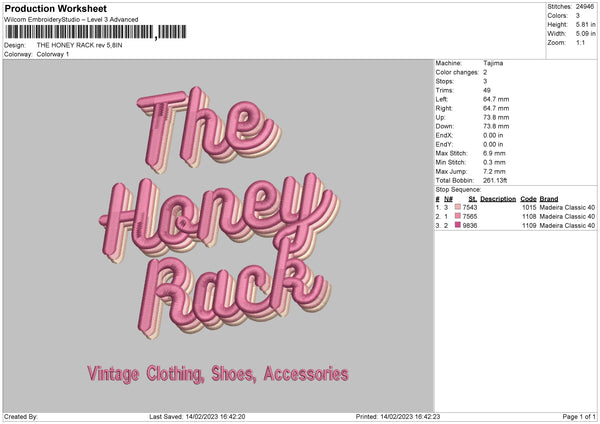
Task: Click the 'Code' column header
Action: pyautogui.click(x=528, y=199)
